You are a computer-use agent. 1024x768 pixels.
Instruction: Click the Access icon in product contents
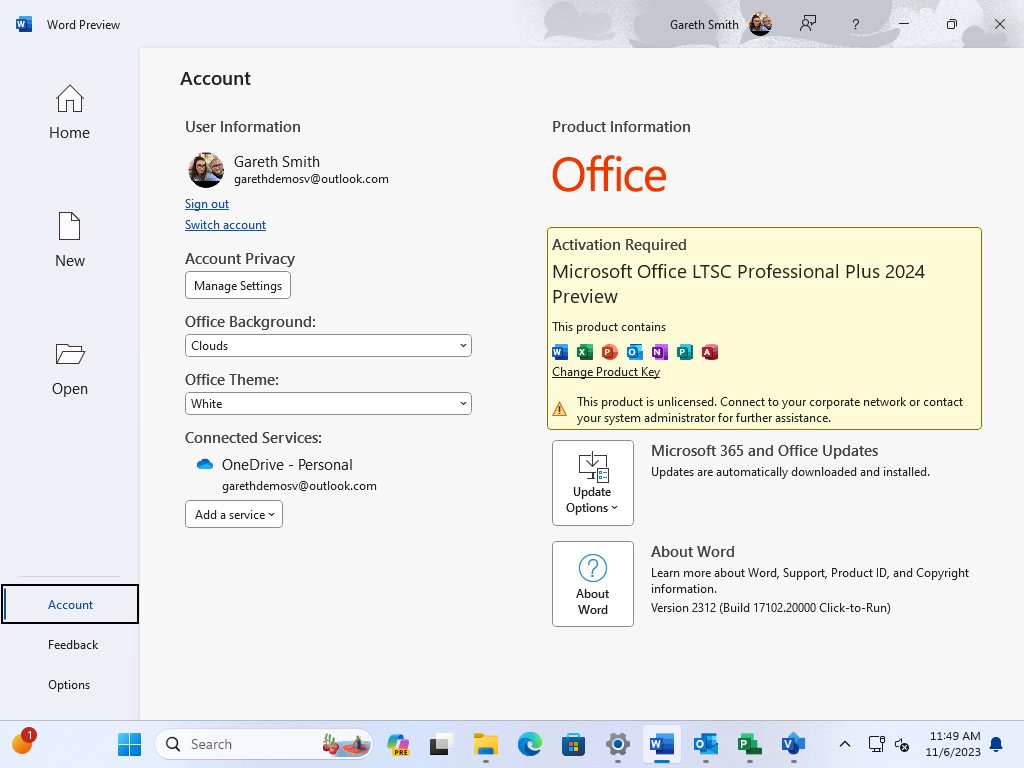point(710,352)
